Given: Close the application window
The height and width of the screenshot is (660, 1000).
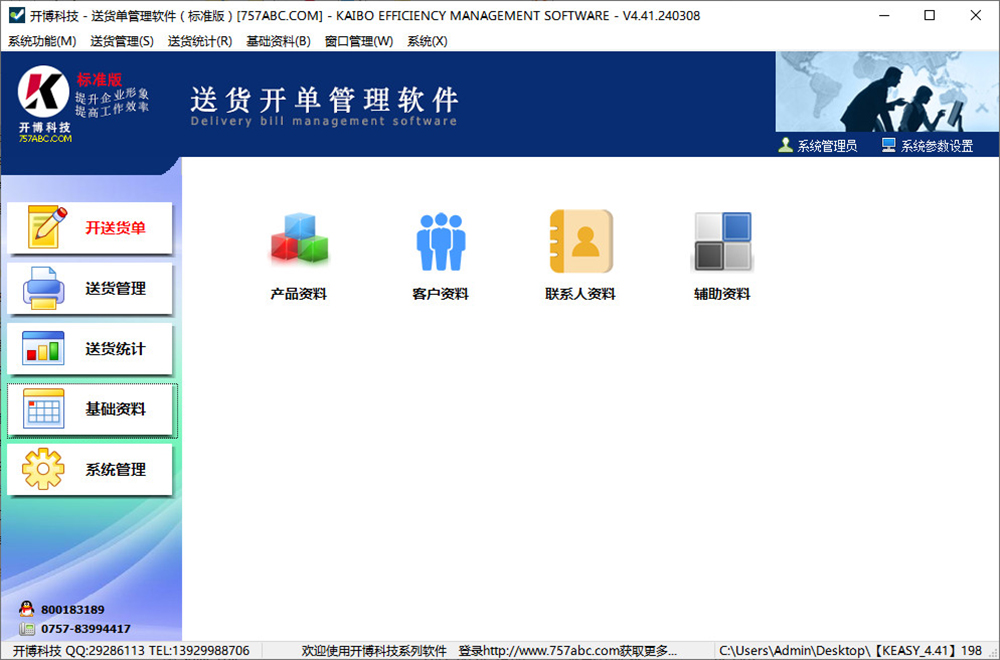Looking at the screenshot, I should (976, 15).
